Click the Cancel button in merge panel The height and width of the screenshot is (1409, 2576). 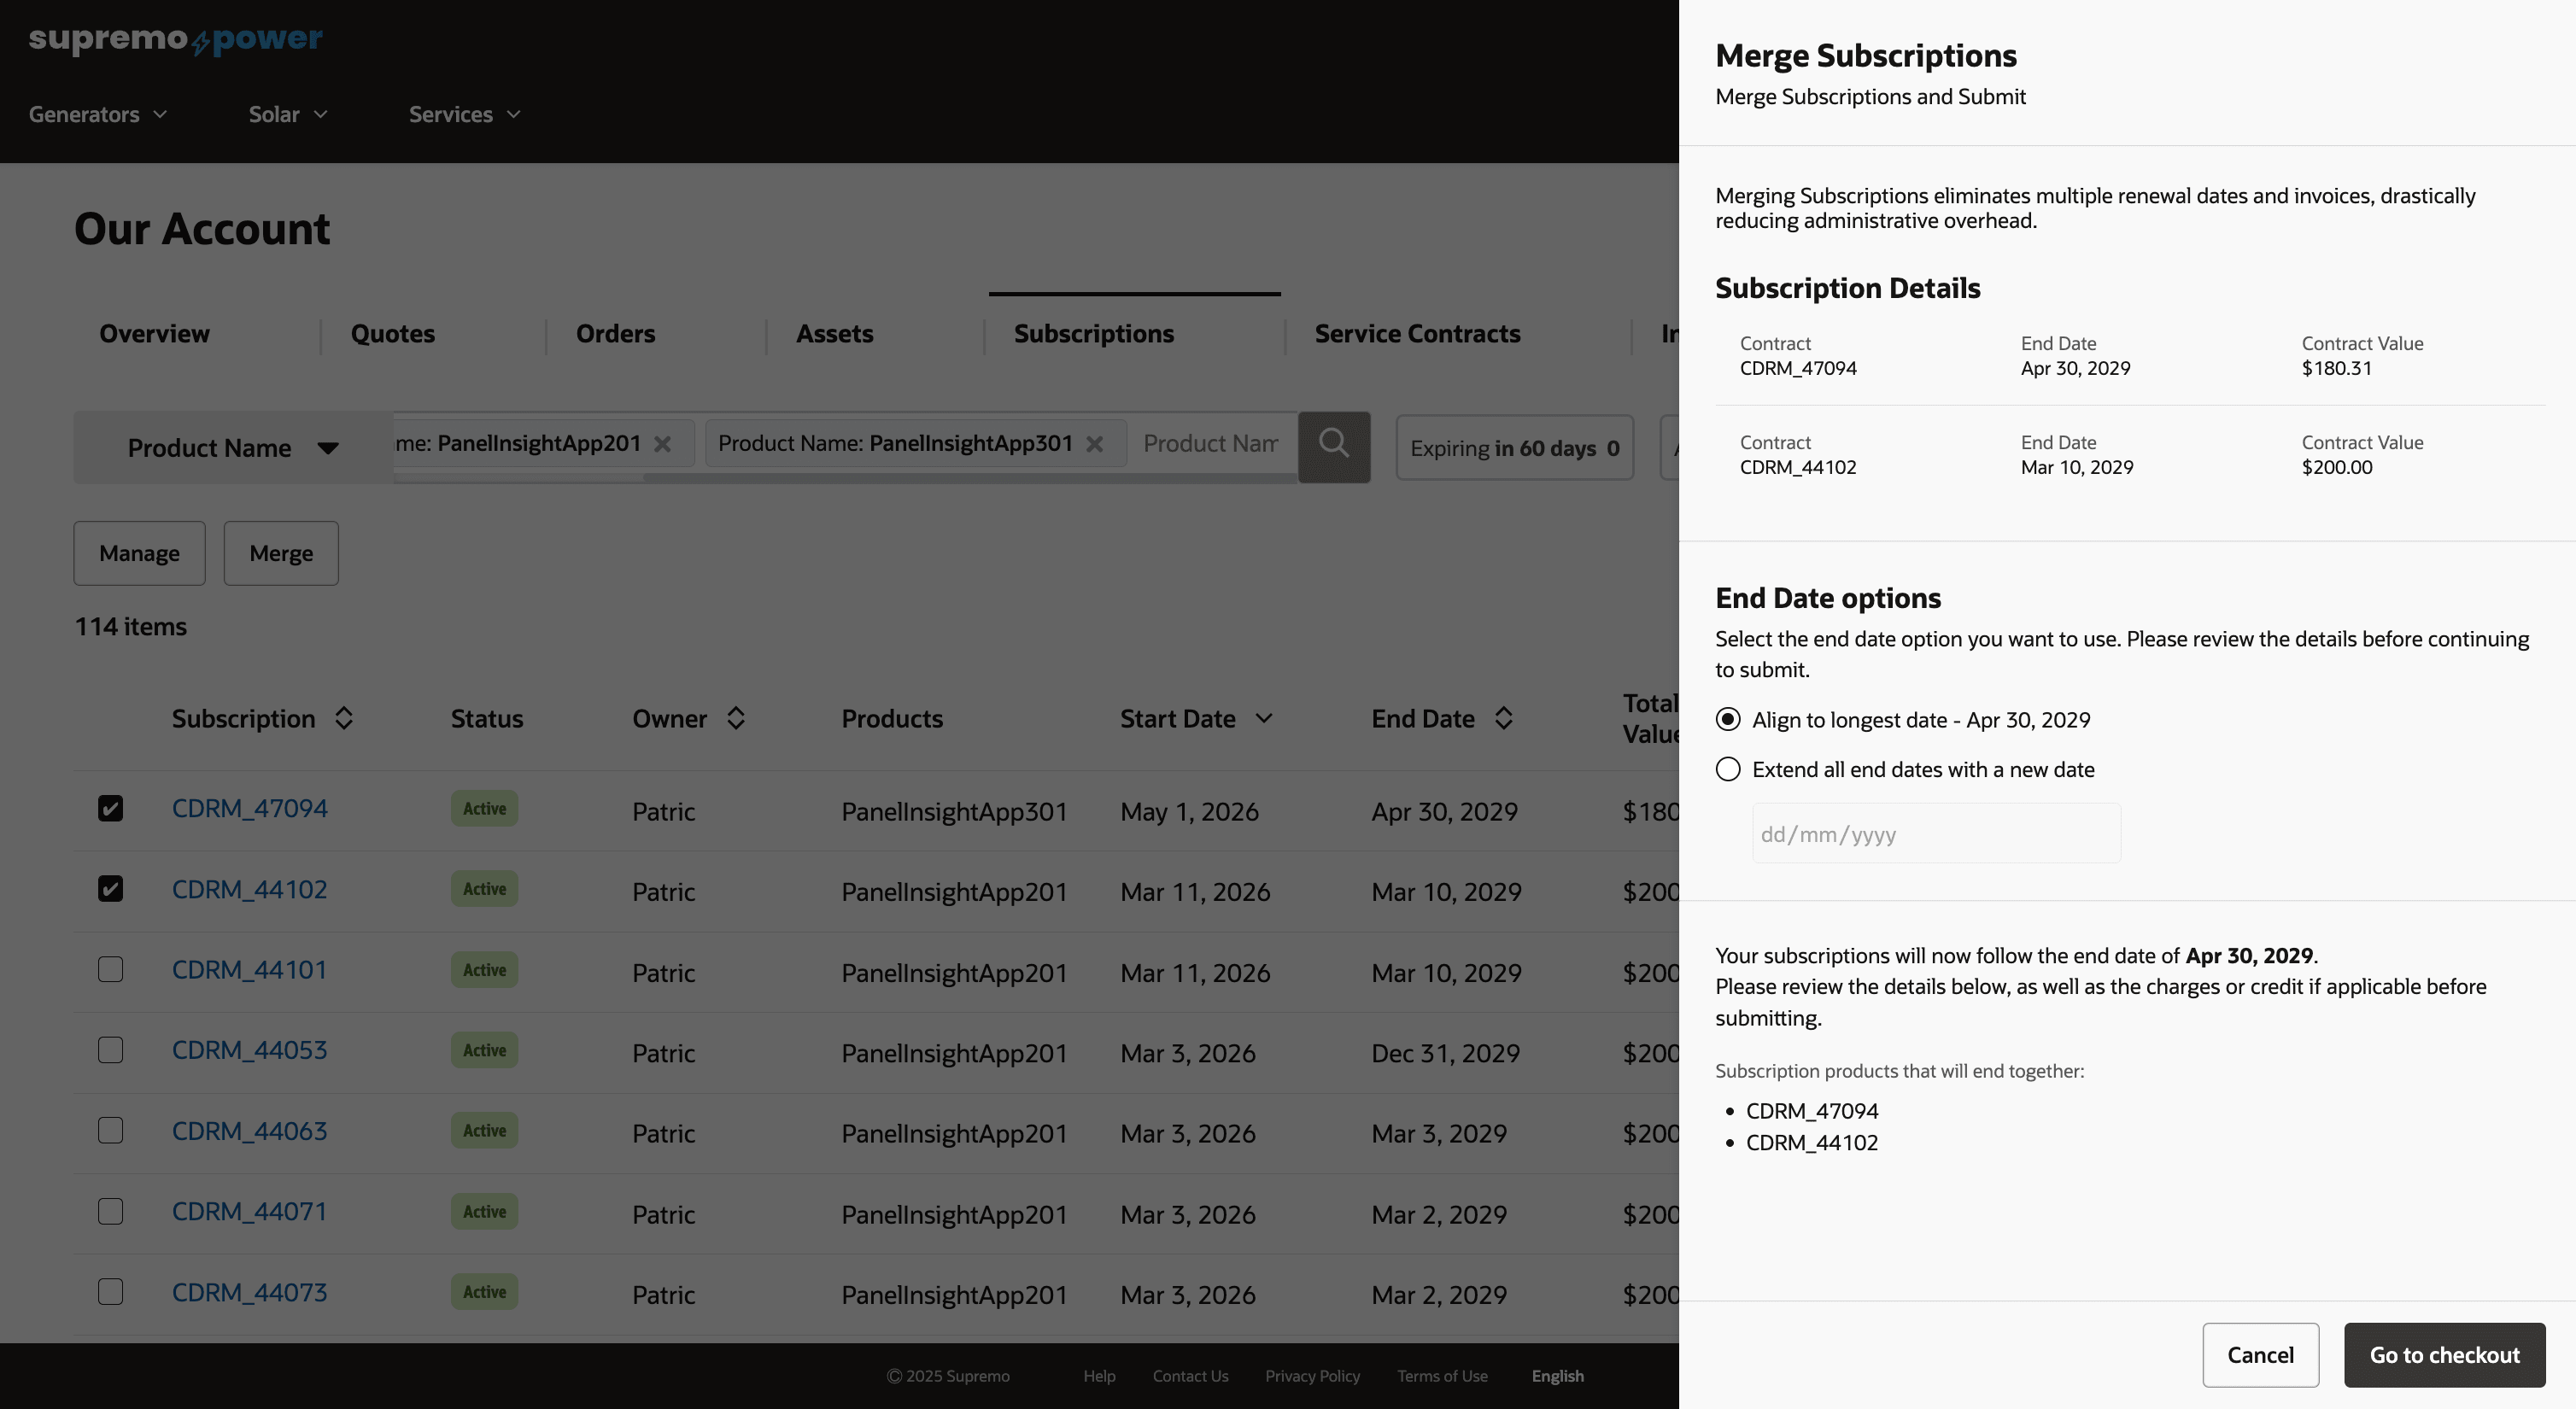[2260, 1354]
